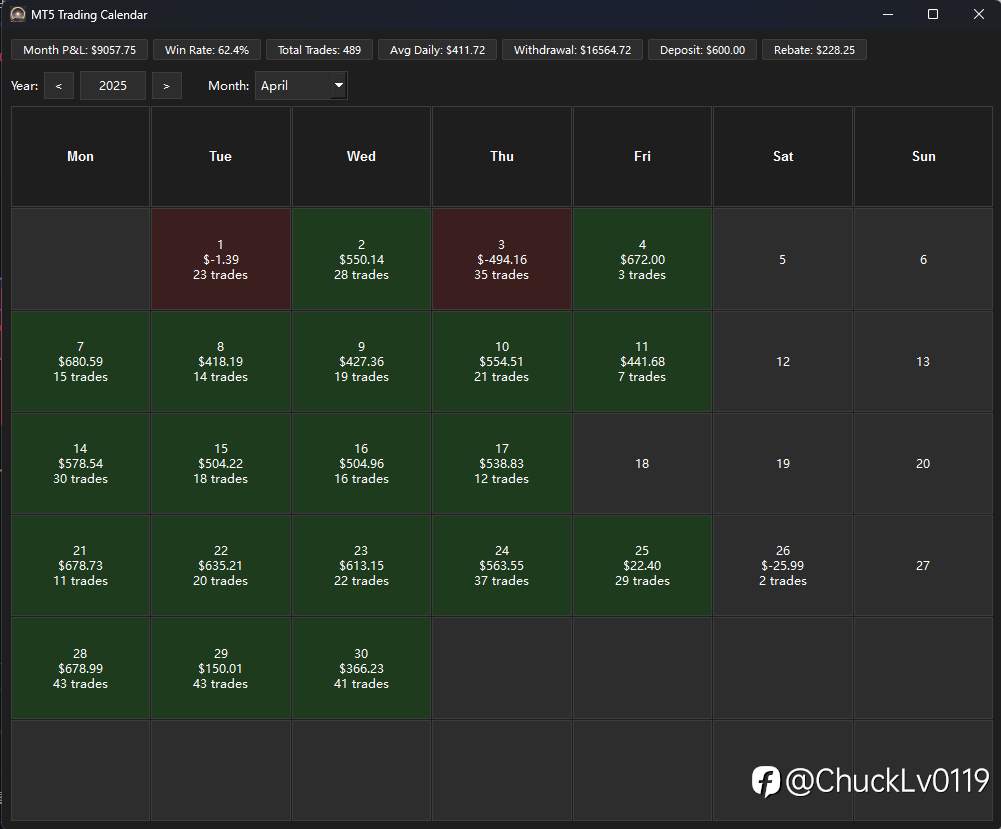Select April 29 cell with $150.01
Image resolution: width=1001 pixels, height=829 pixels.
(221, 668)
